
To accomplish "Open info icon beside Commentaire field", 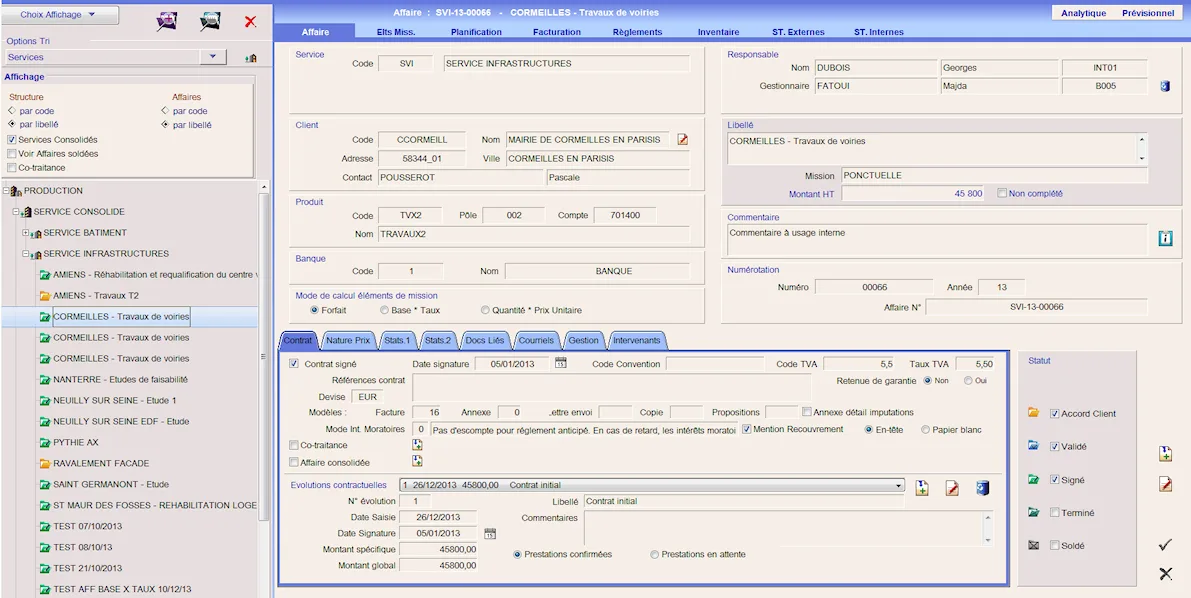I will point(1165,239).
